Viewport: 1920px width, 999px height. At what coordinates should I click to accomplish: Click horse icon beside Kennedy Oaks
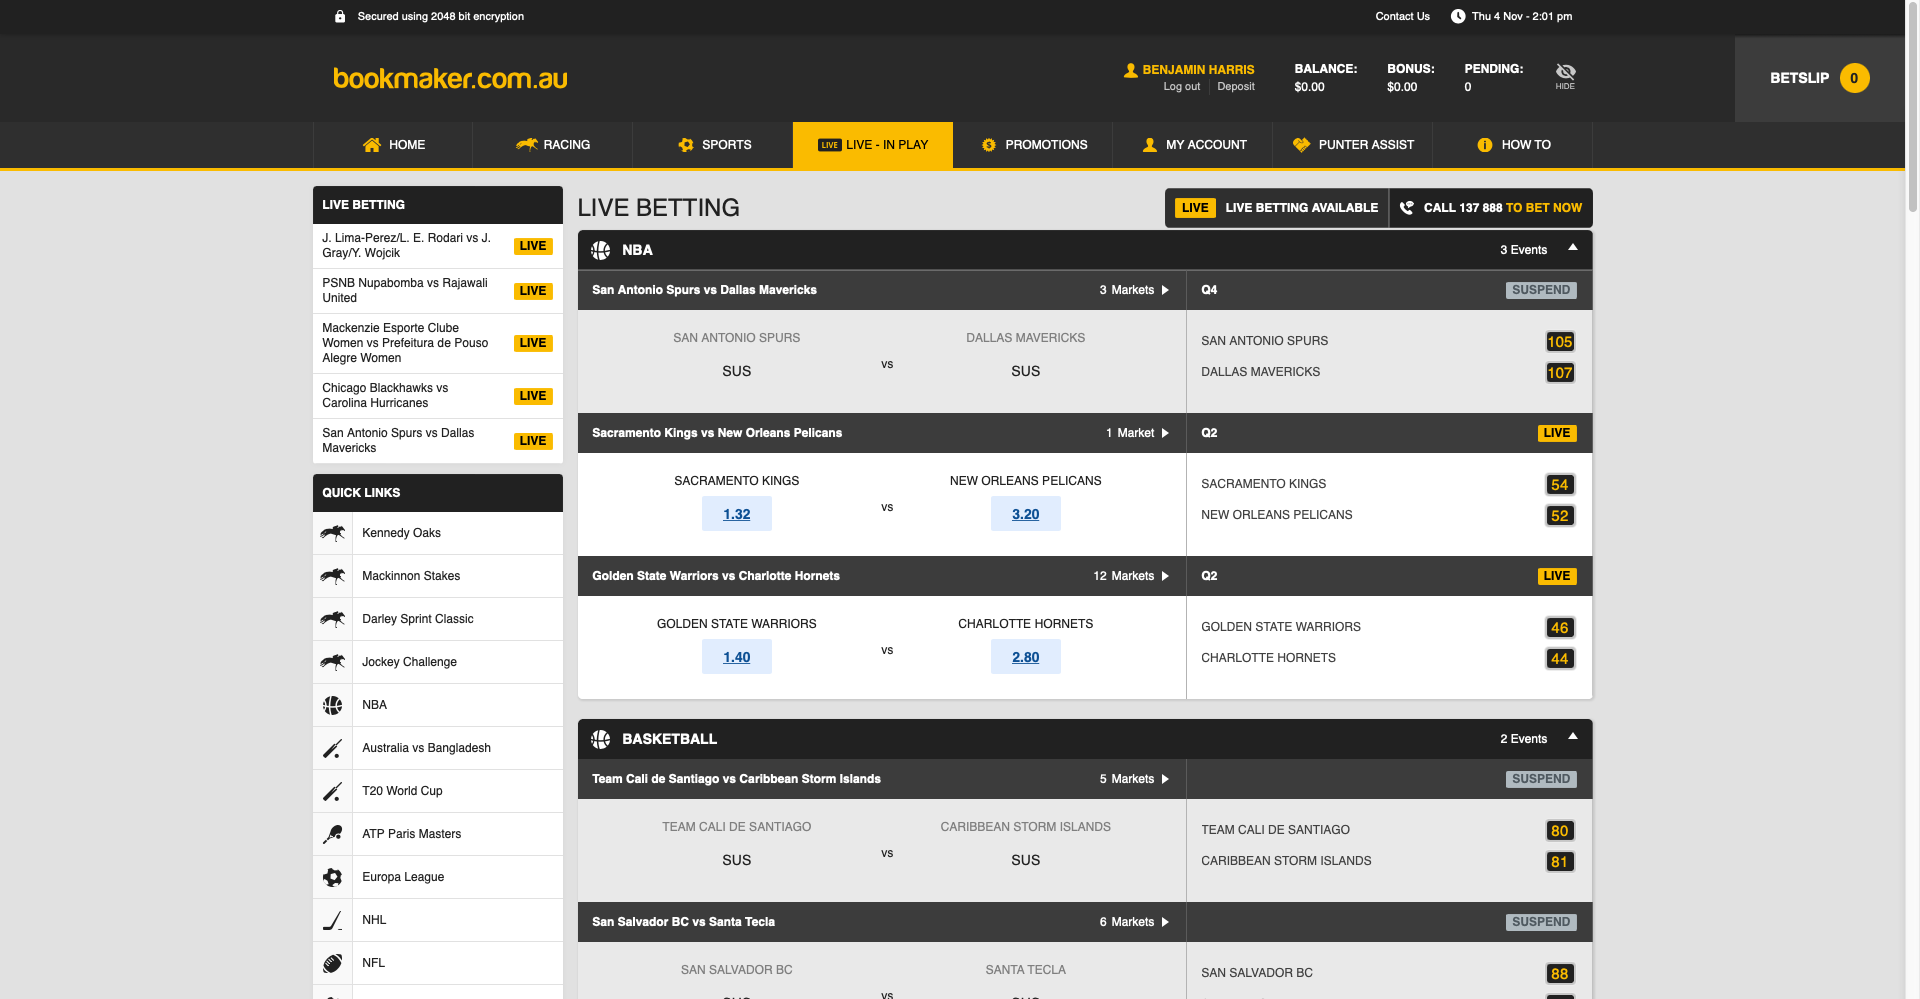(333, 533)
